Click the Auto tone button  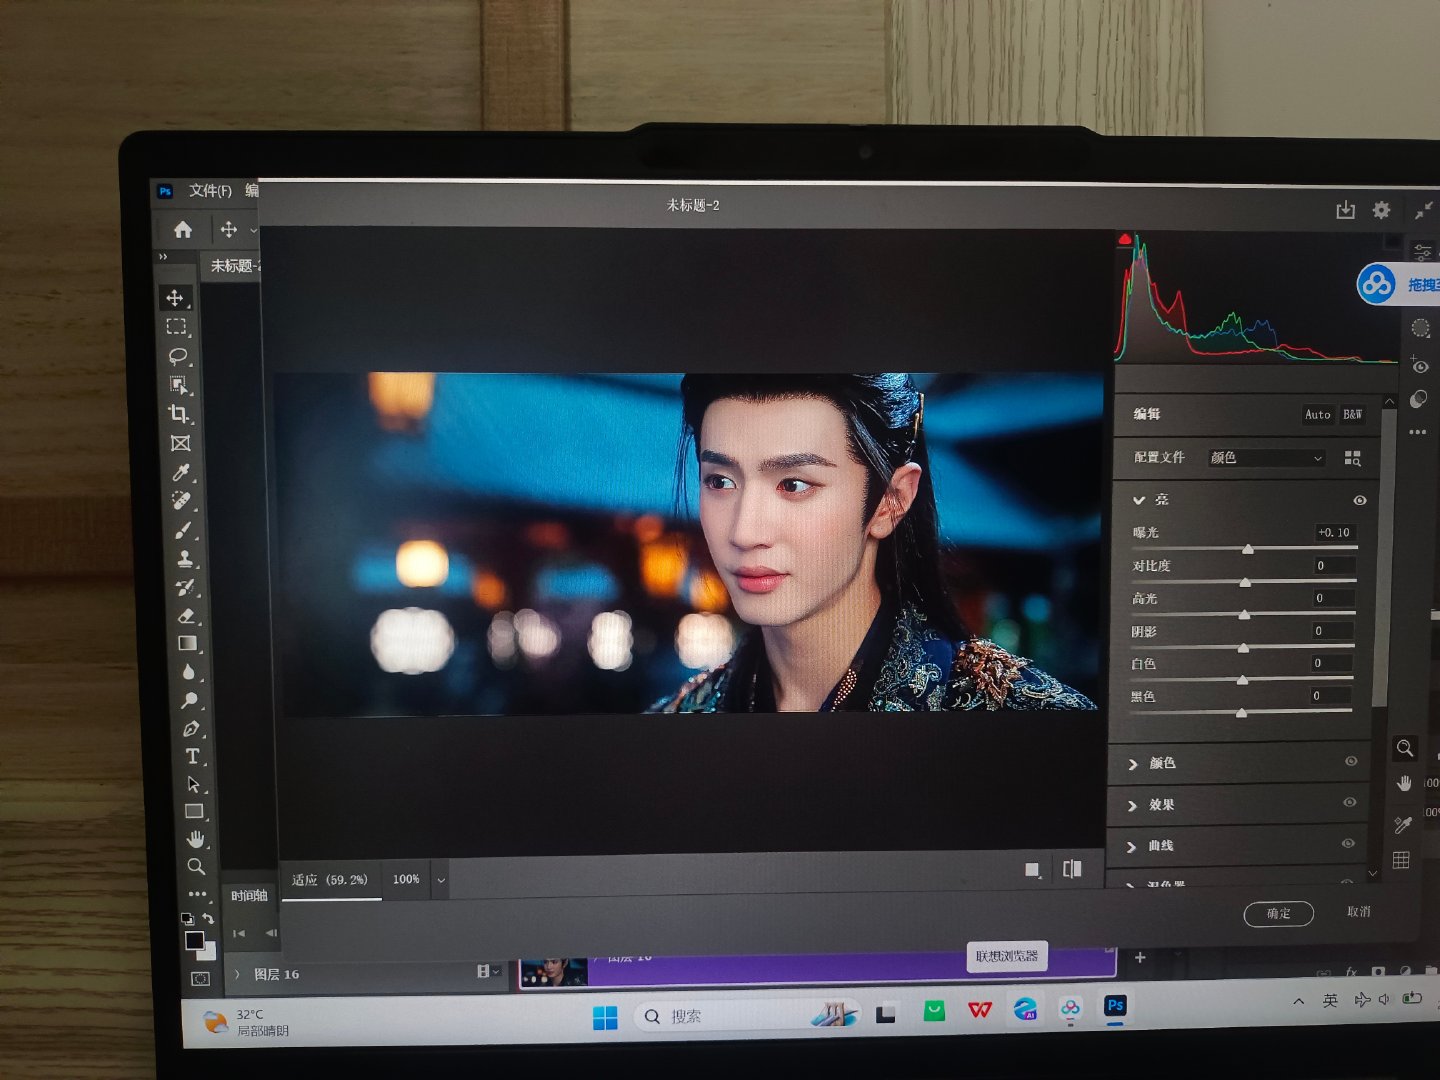tap(1318, 414)
